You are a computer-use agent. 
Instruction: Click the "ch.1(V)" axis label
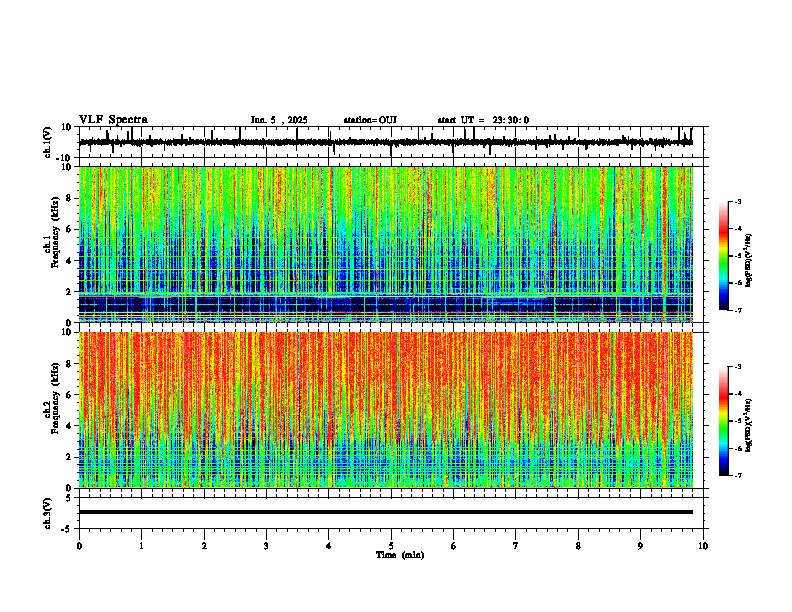[x=48, y=142]
